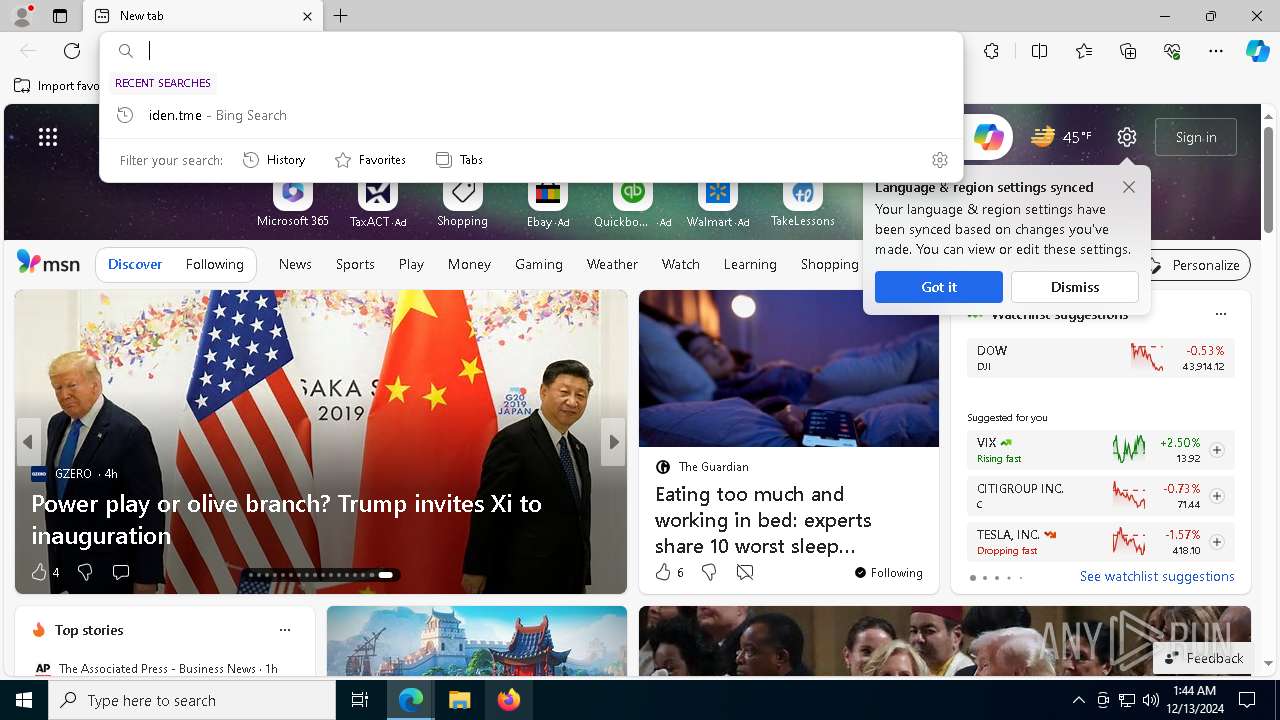
Task: Toggle Split screen icon
Action: click(1039, 51)
